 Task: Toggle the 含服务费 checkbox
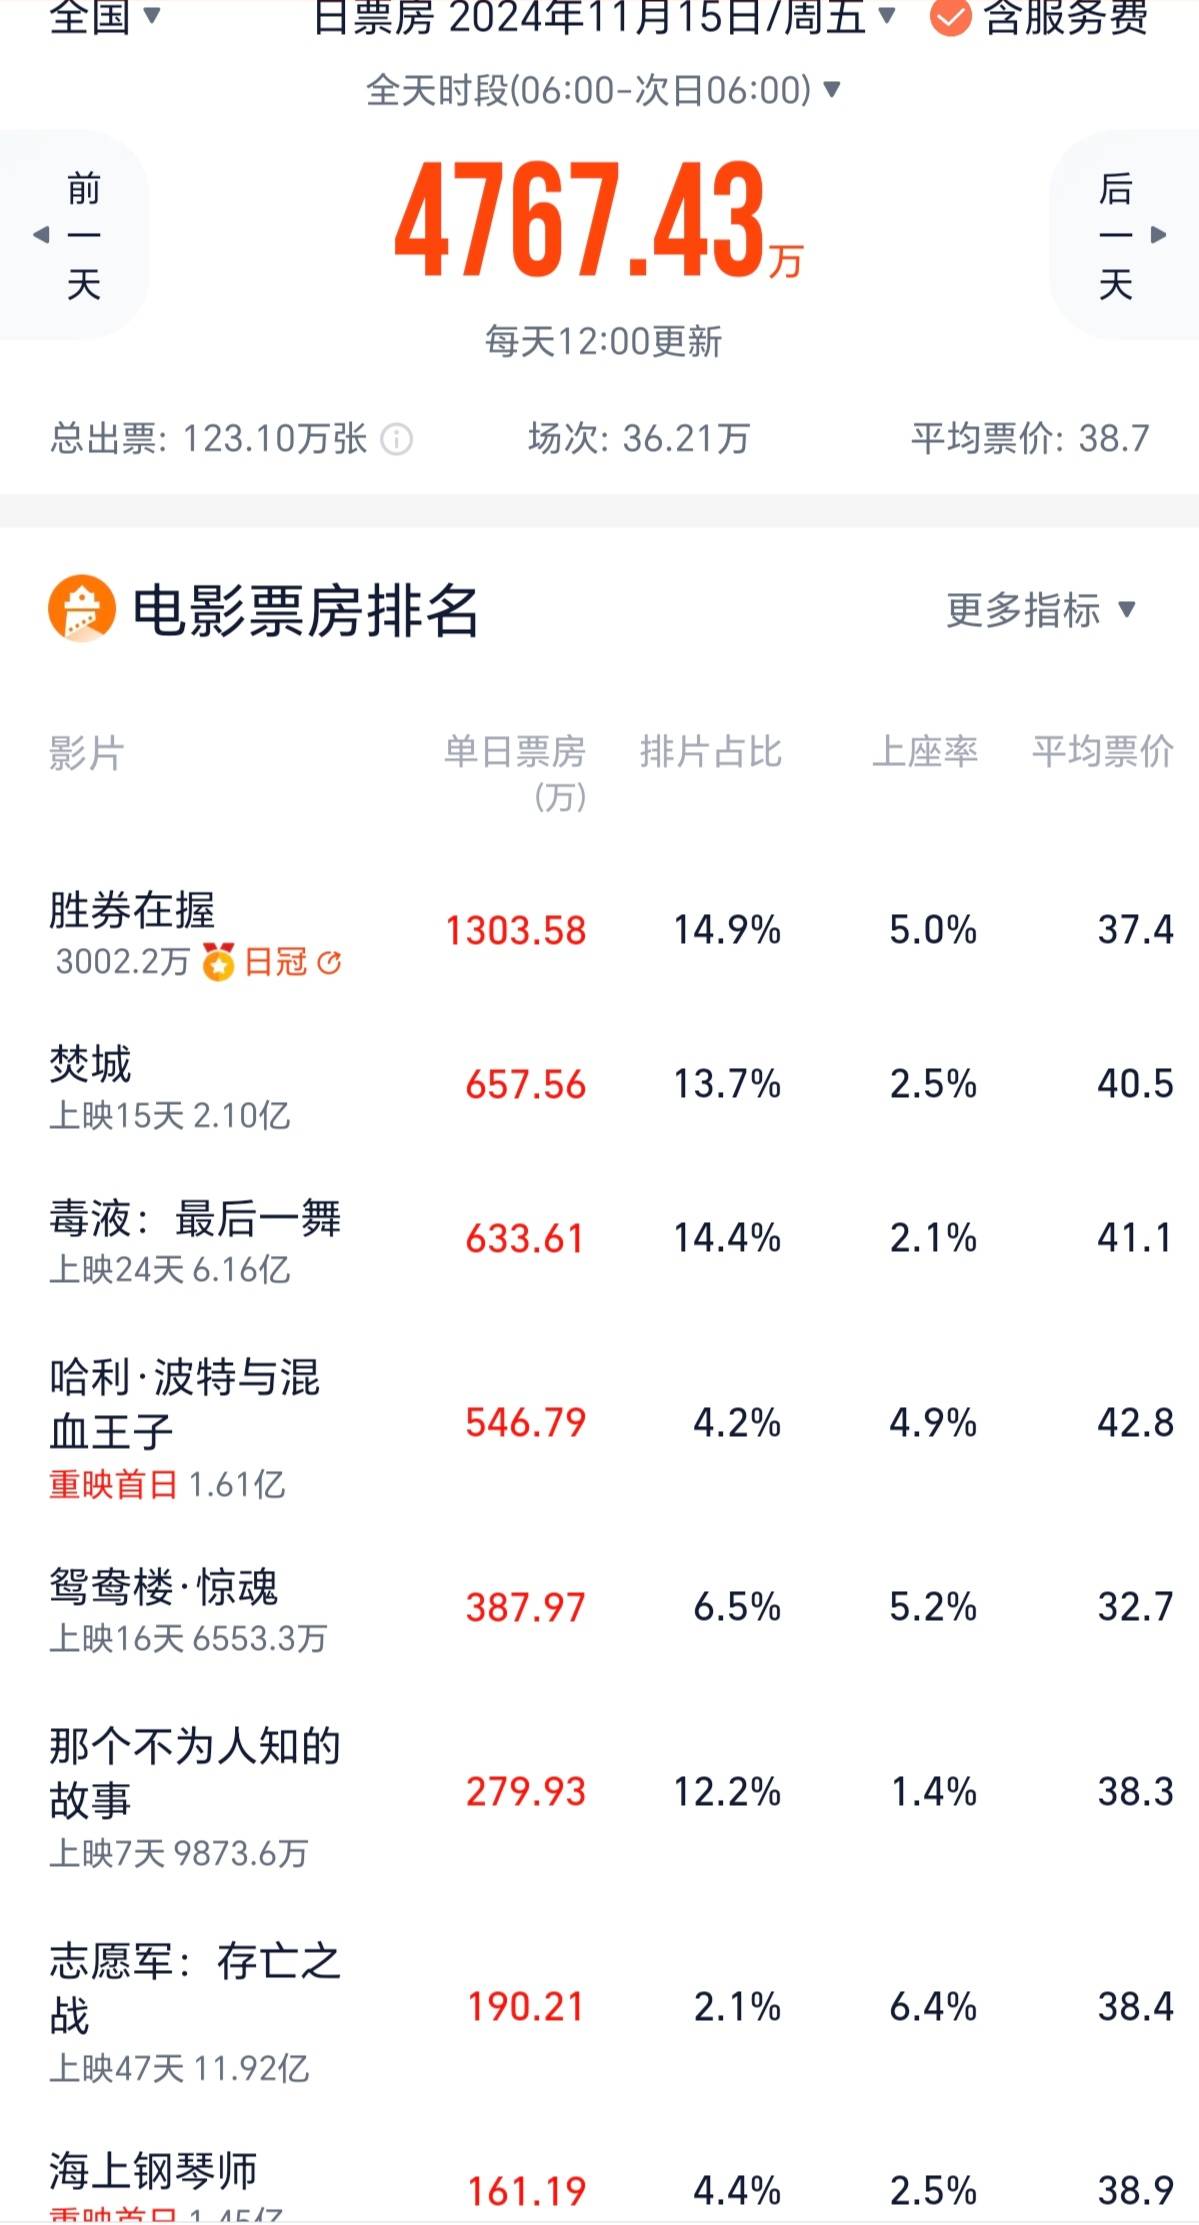(x=949, y=17)
